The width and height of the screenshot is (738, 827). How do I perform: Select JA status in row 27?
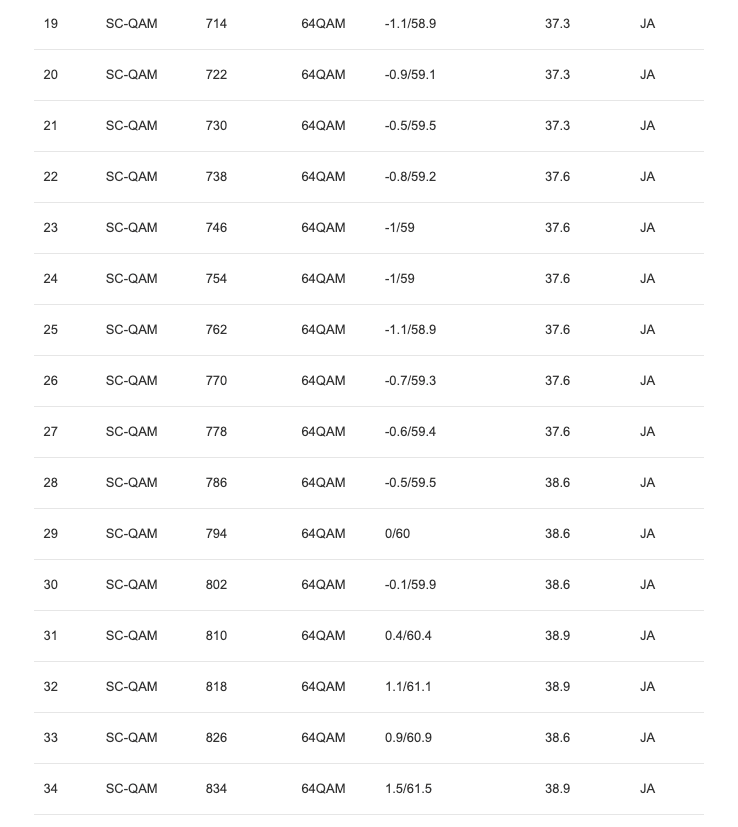click(647, 432)
